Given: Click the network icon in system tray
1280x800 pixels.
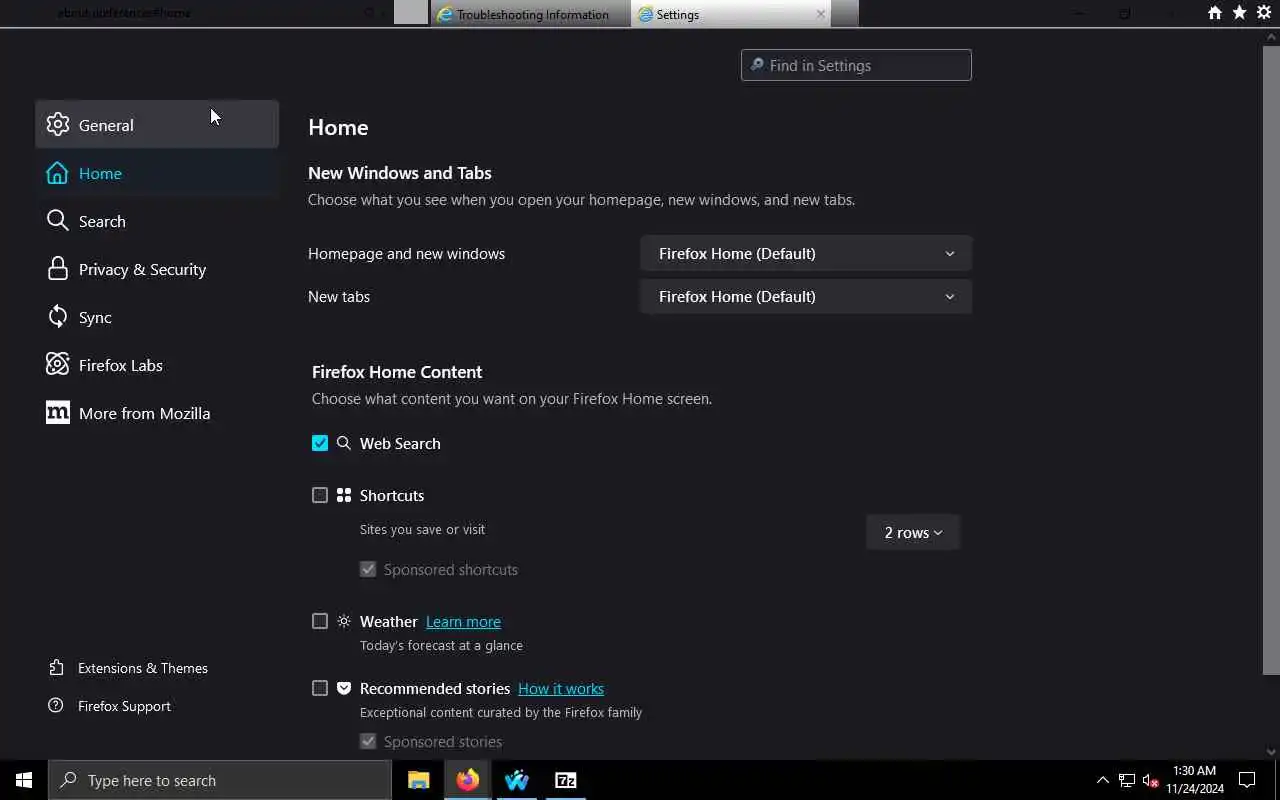Looking at the screenshot, I should (1127, 781).
